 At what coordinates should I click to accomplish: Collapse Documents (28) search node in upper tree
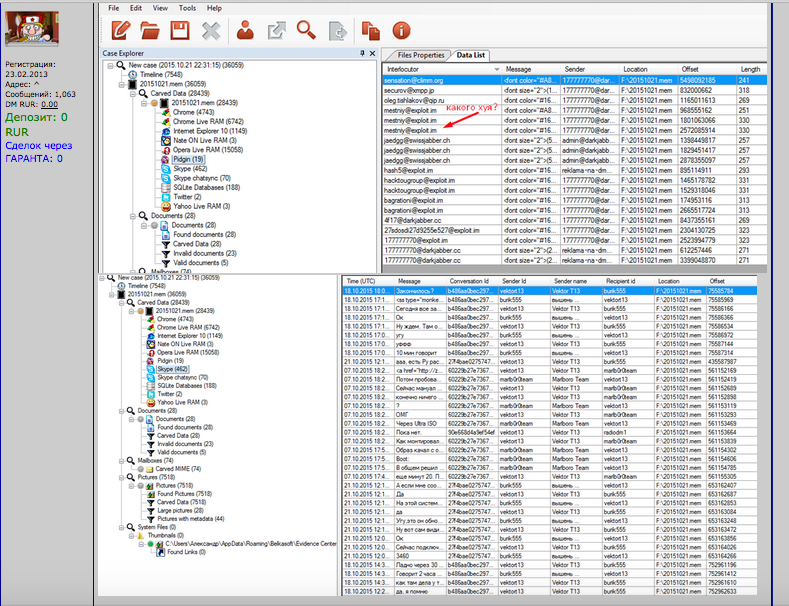click(132, 216)
